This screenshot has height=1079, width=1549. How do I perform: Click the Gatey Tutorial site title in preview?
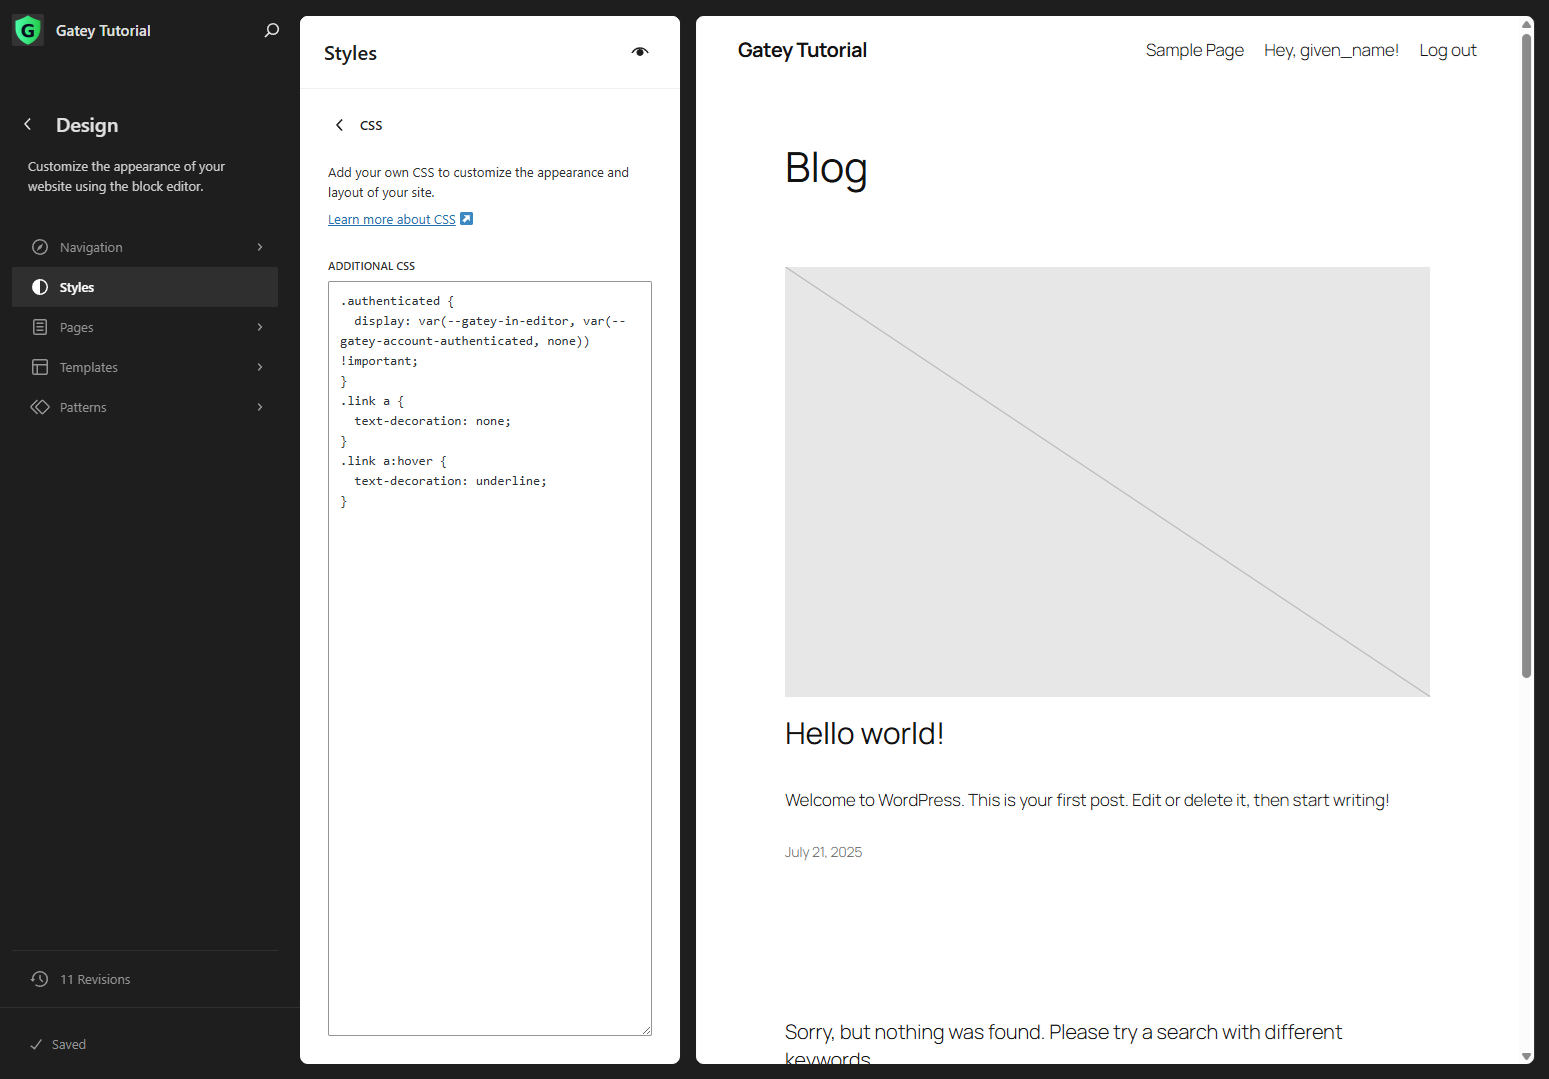pos(802,50)
